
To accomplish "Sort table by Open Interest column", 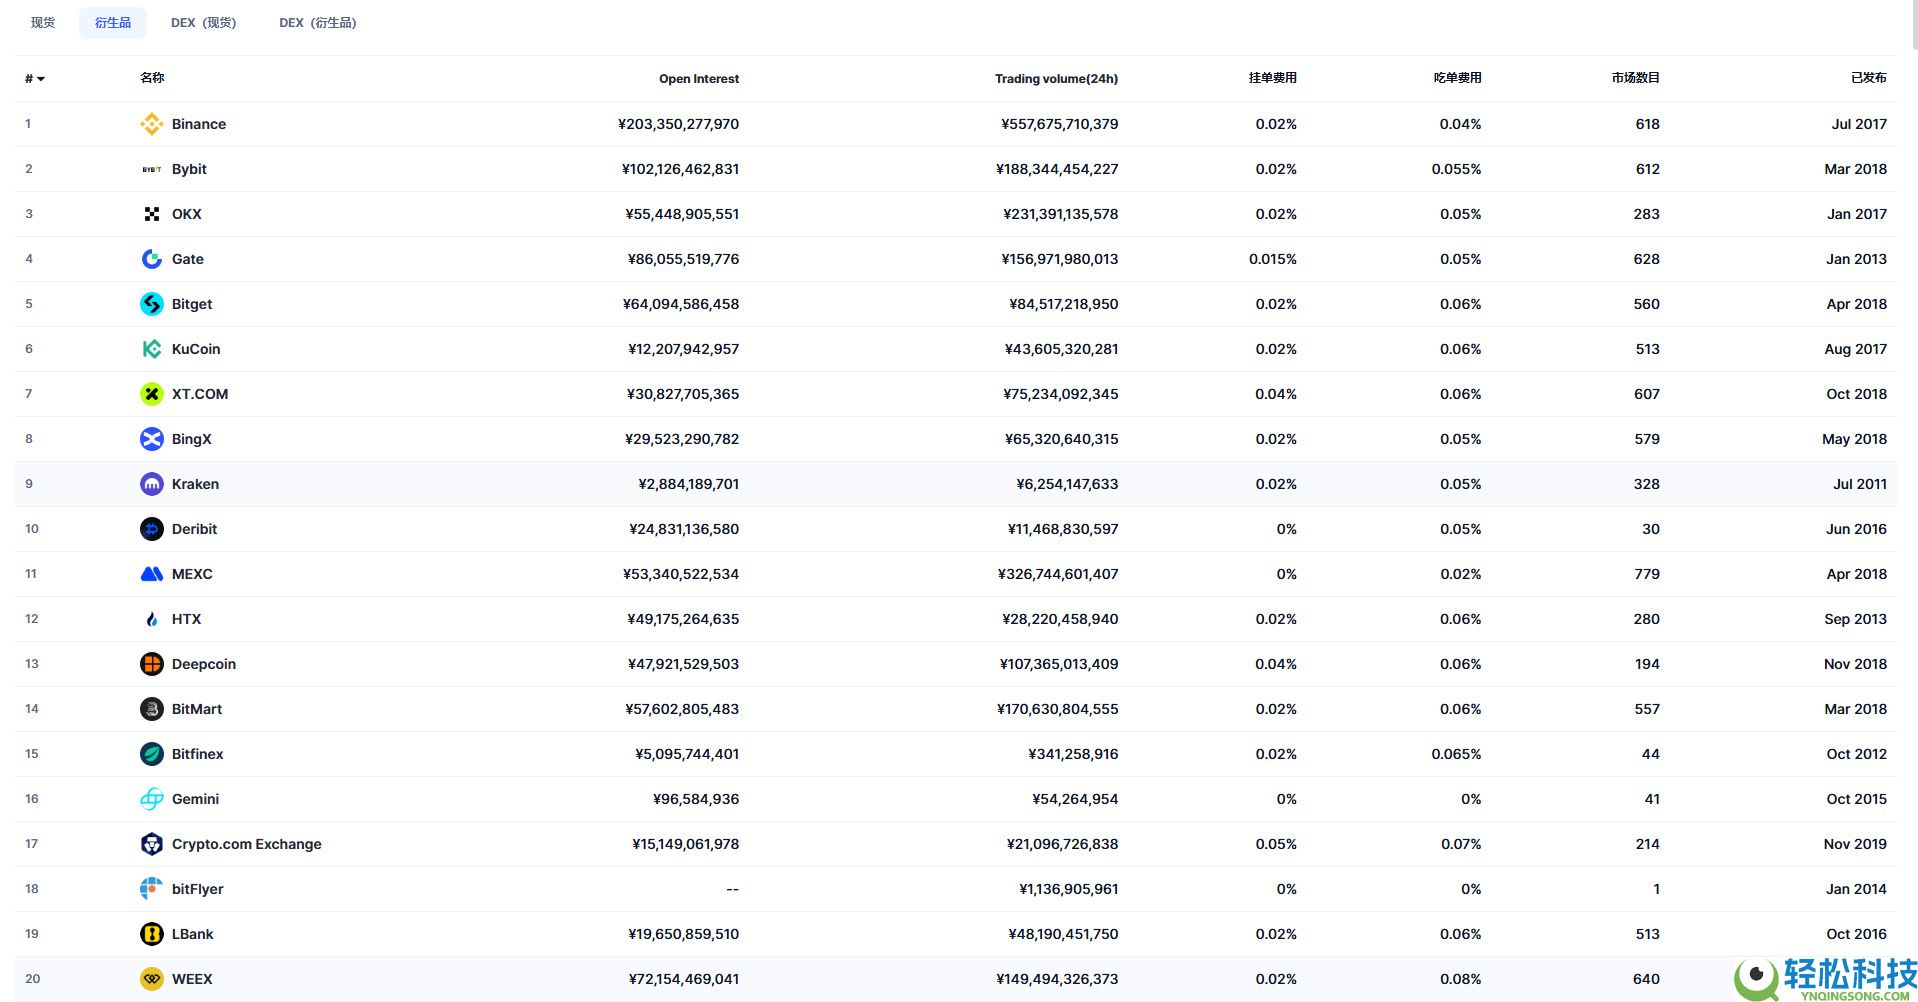I will (698, 79).
